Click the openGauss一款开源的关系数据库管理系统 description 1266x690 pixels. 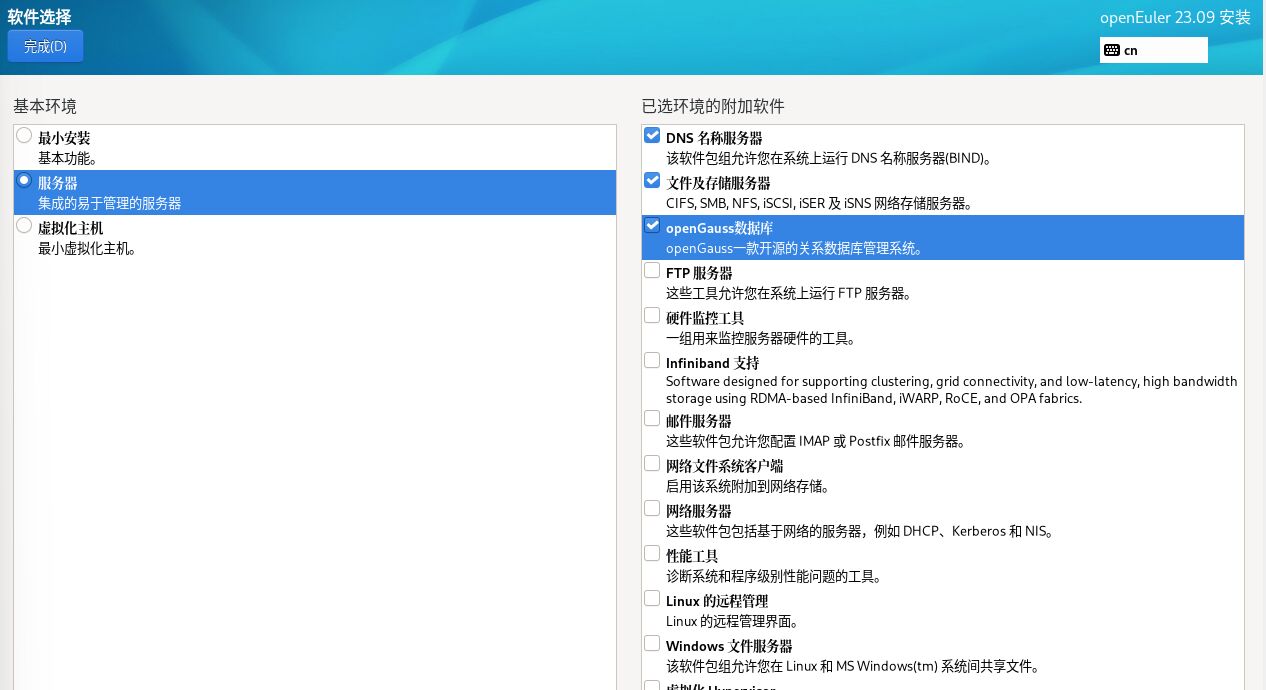tap(795, 248)
